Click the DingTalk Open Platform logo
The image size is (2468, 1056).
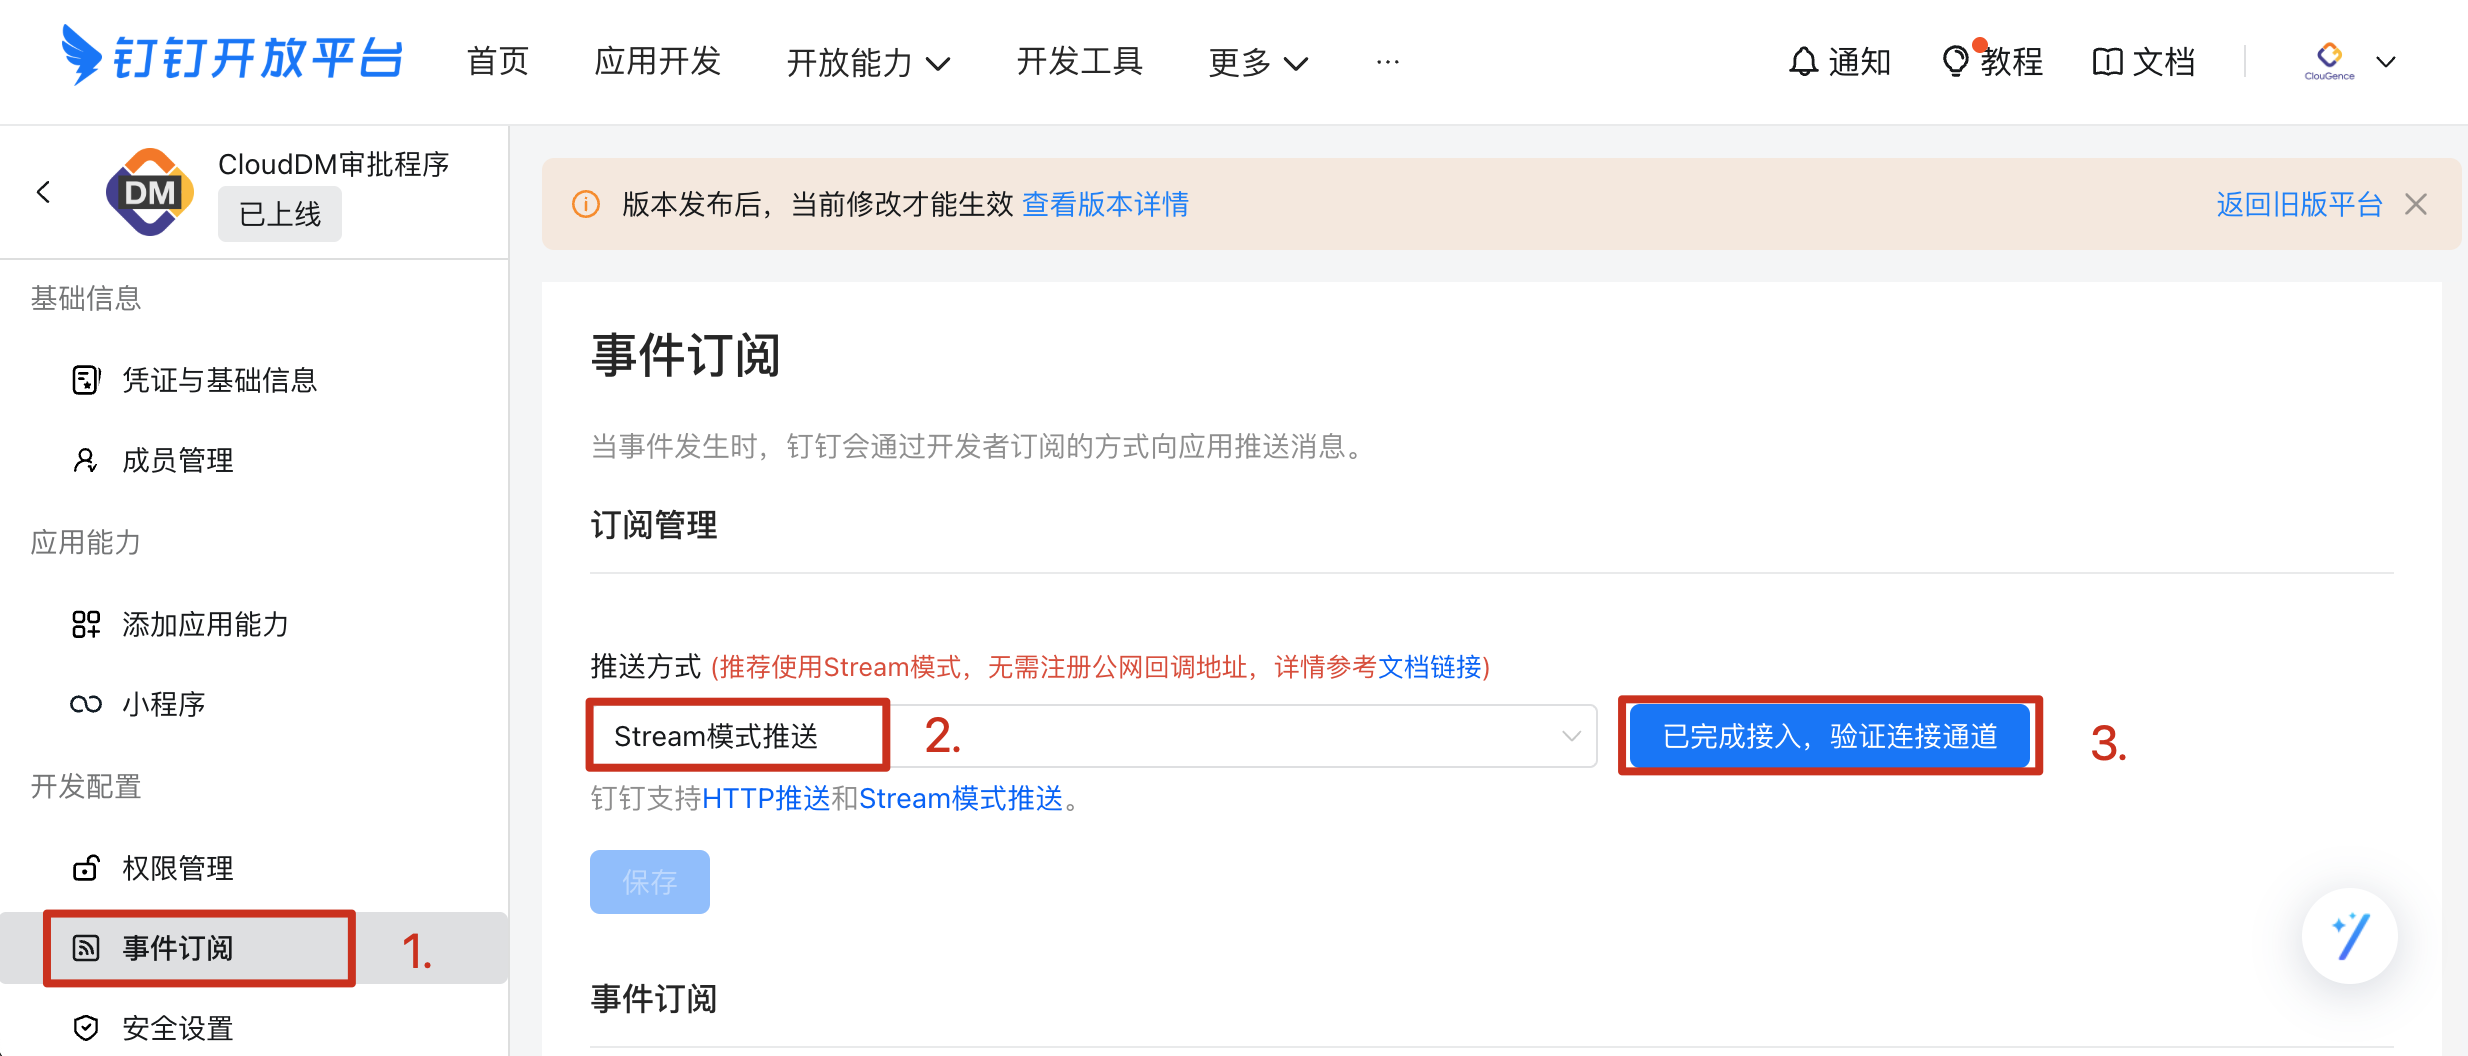232,58
